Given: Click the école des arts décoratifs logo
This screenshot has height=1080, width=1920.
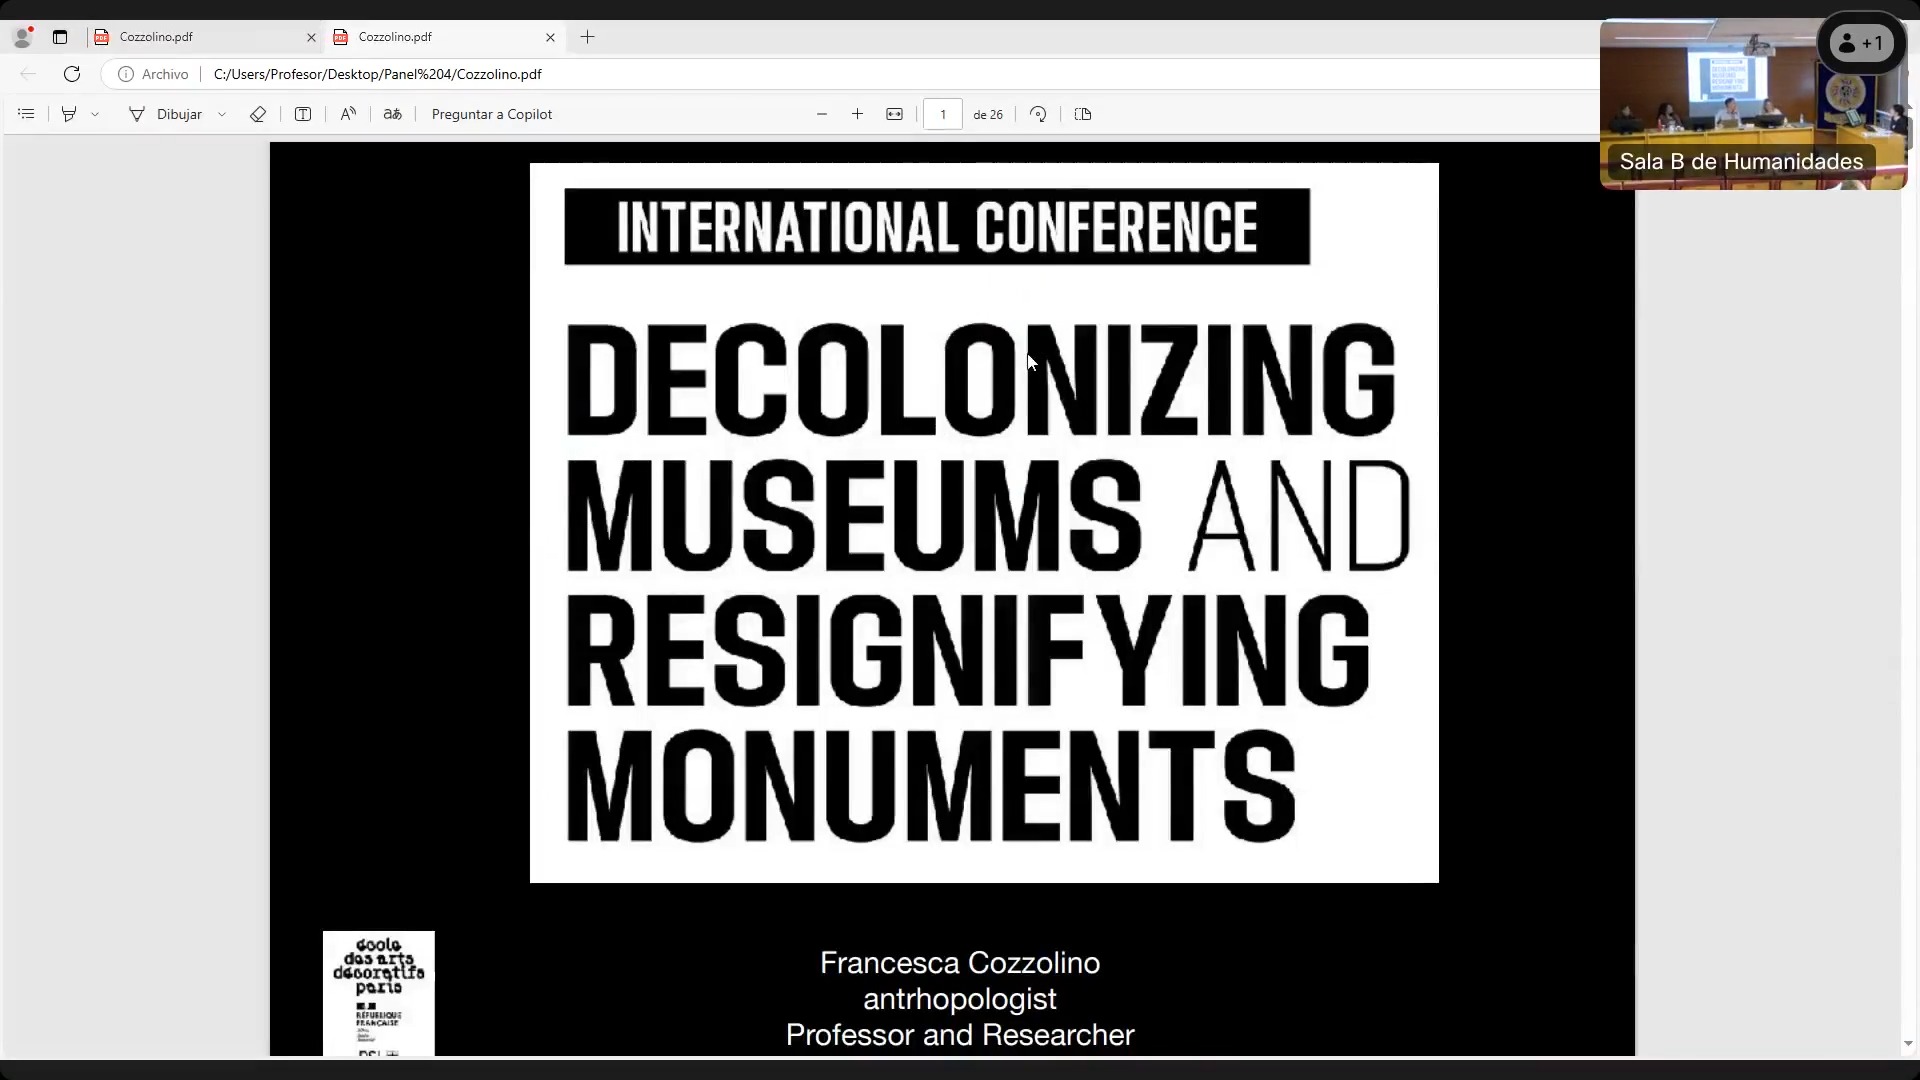Looking at the screenshot, I should [x=379, y=993].
